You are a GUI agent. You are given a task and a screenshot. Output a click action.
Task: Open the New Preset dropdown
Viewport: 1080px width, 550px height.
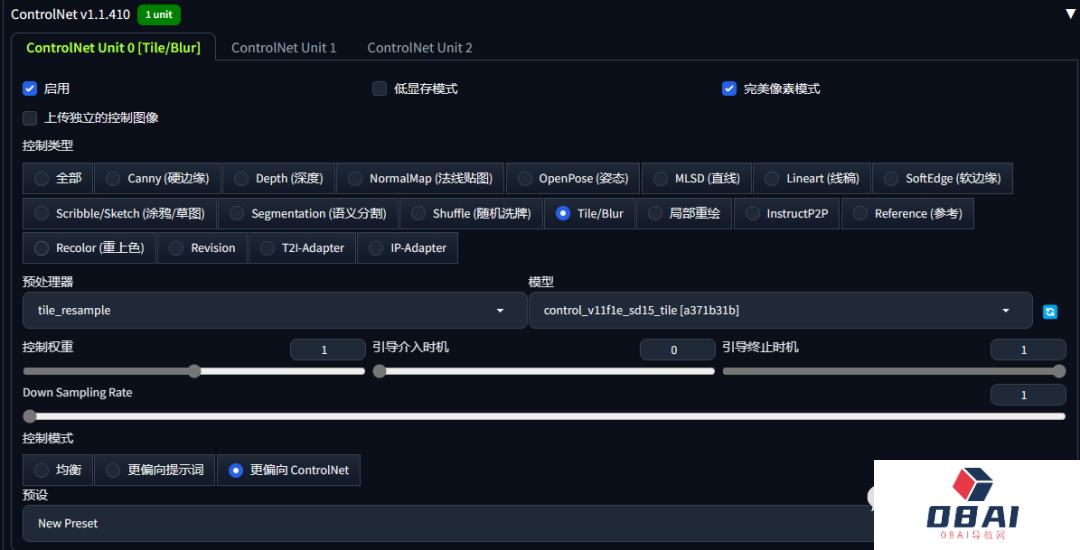[440, 523]
